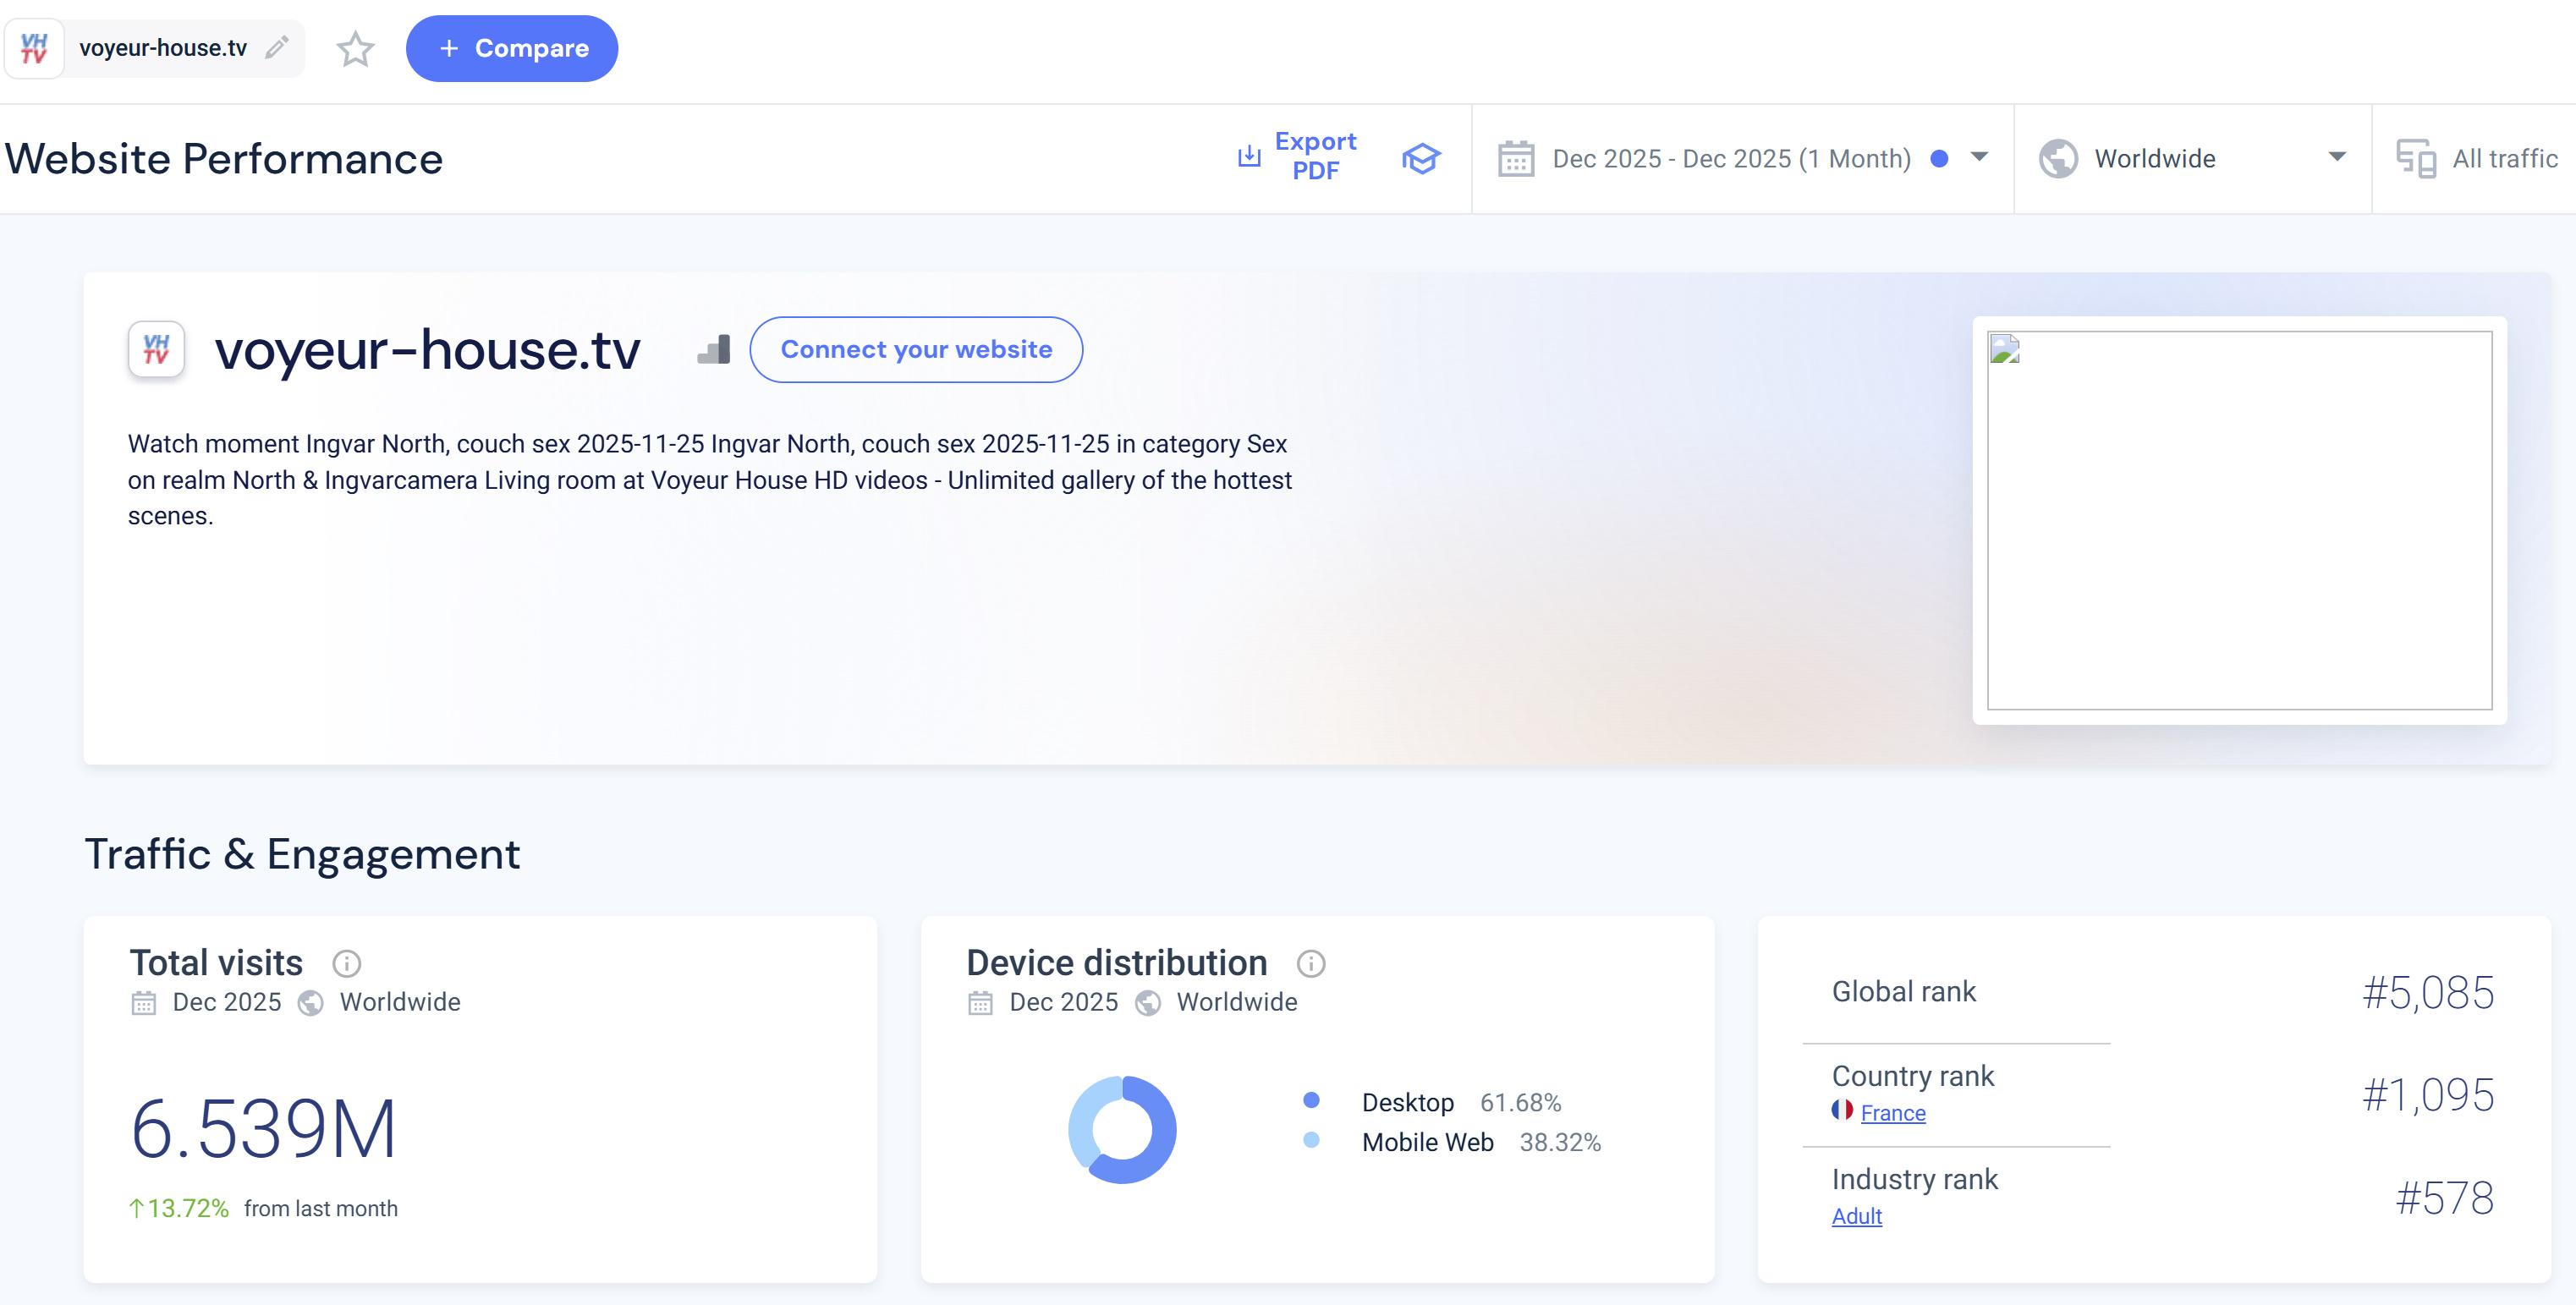Open Device distribution info icon
Screen dimensions: 2576x1305
point(1310,963)
